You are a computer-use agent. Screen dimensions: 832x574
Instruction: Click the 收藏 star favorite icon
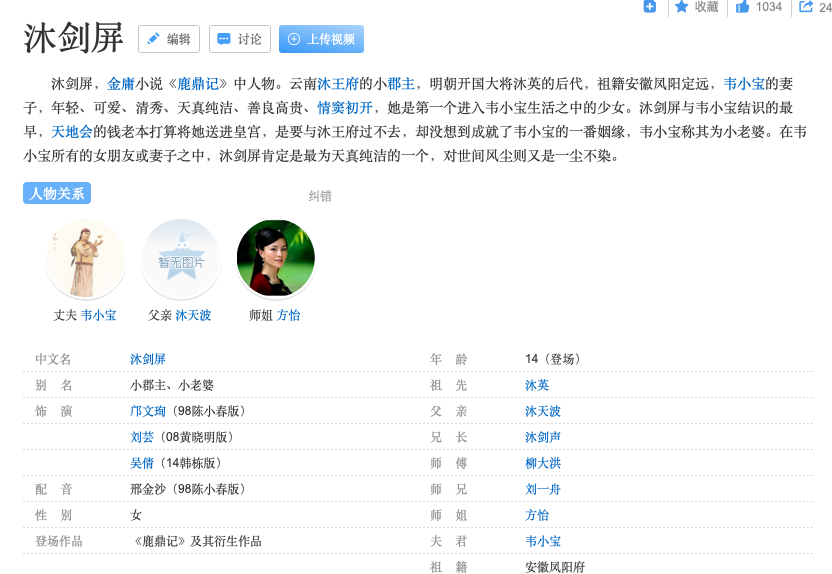[x=682, y=6]
